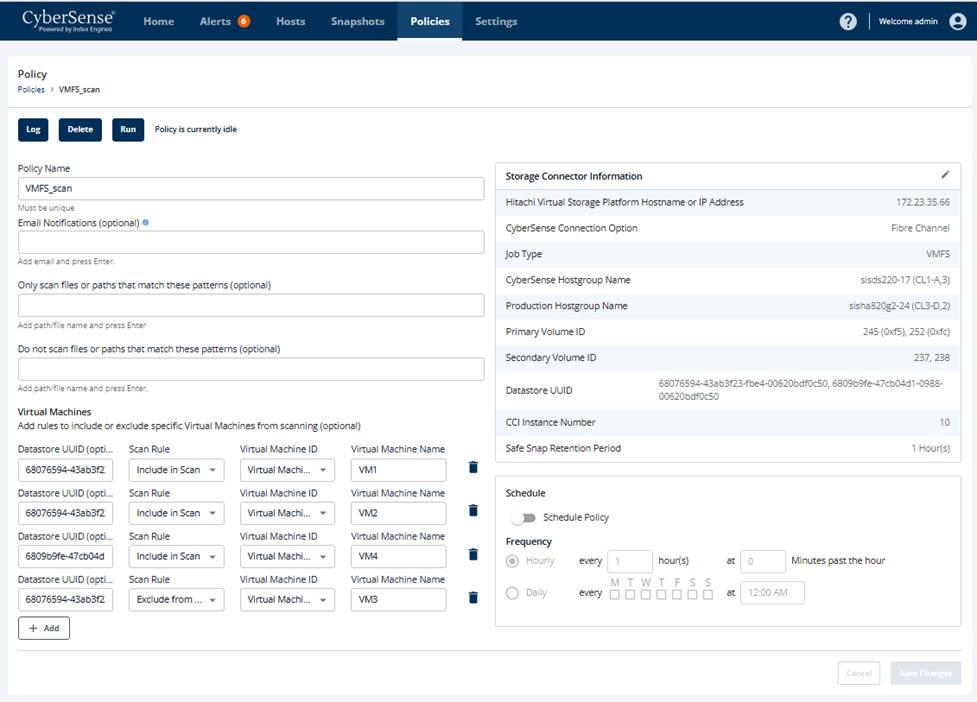Edit Storage Connector Information with pencil icon
Image resolution: width=977 pixels, height=702 pixels.
click(945, 175)
